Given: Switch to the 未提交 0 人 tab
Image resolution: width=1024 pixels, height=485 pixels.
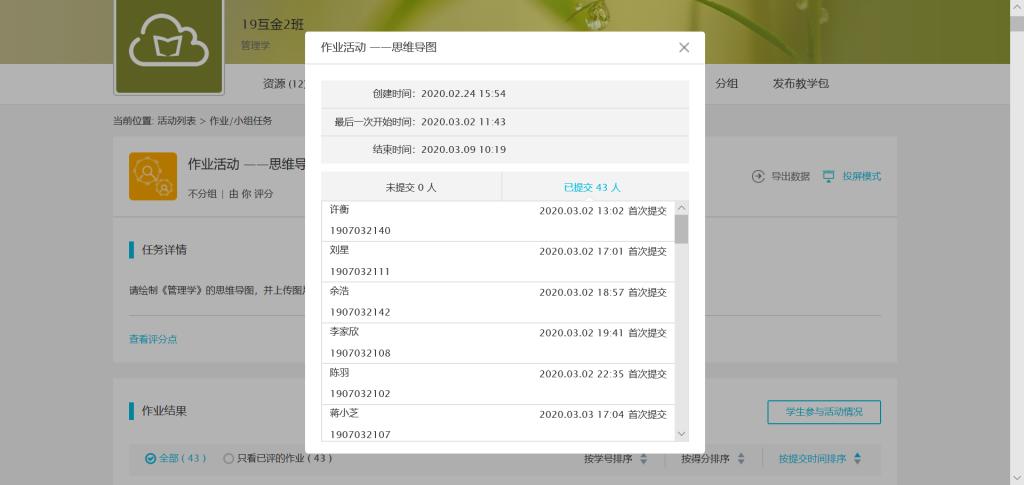Looking at the screenshot, I should click(x=411, y=187).
